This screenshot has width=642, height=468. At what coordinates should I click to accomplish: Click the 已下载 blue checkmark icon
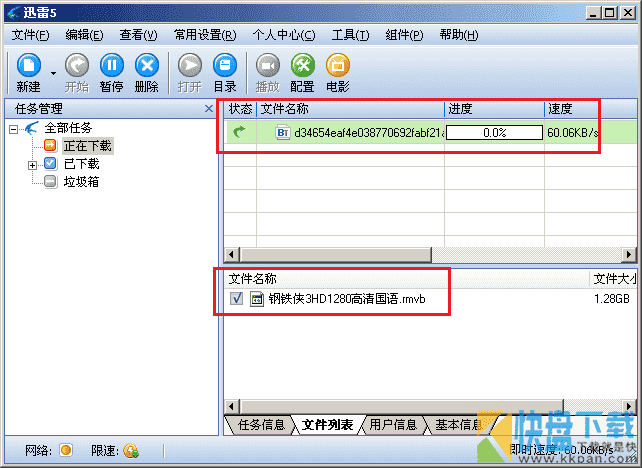[50, 163]
